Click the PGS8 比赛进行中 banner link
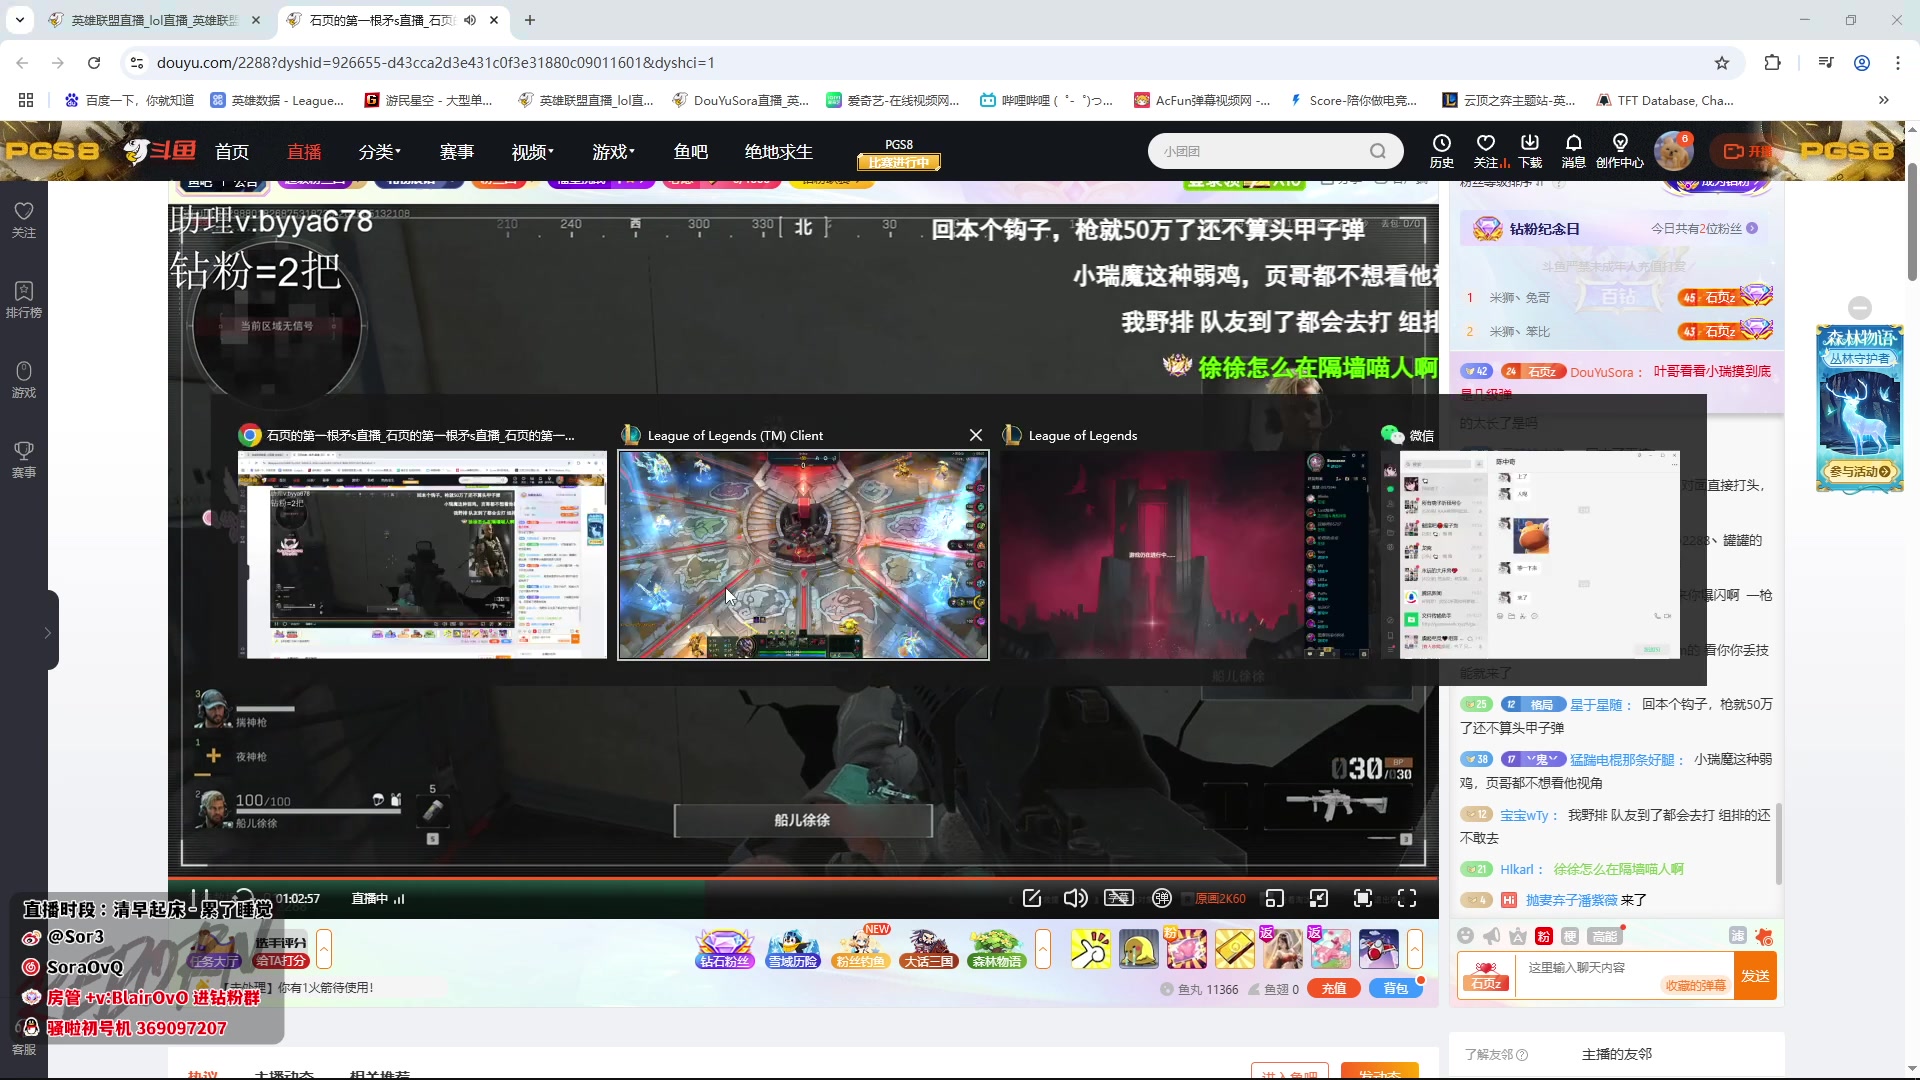Viewport: 1920px width, 1080px height. [x=899, y=154]
